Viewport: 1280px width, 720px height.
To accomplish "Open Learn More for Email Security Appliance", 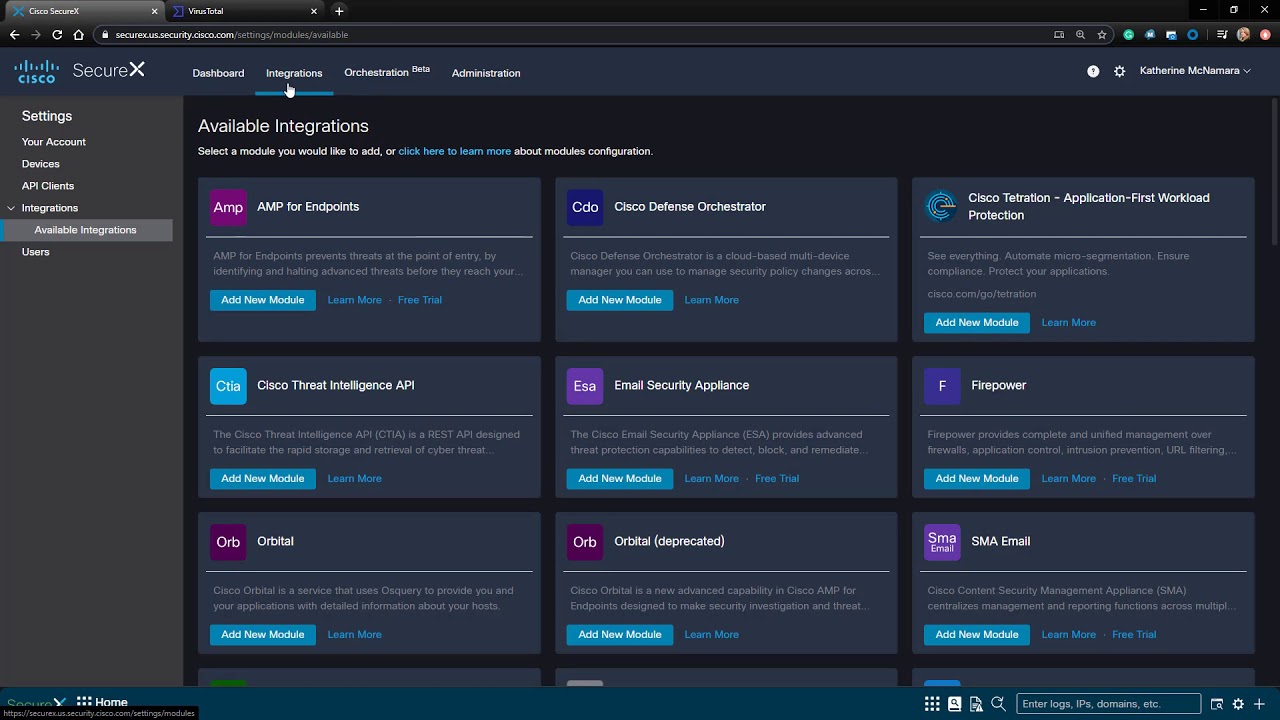I will point(712,478).
